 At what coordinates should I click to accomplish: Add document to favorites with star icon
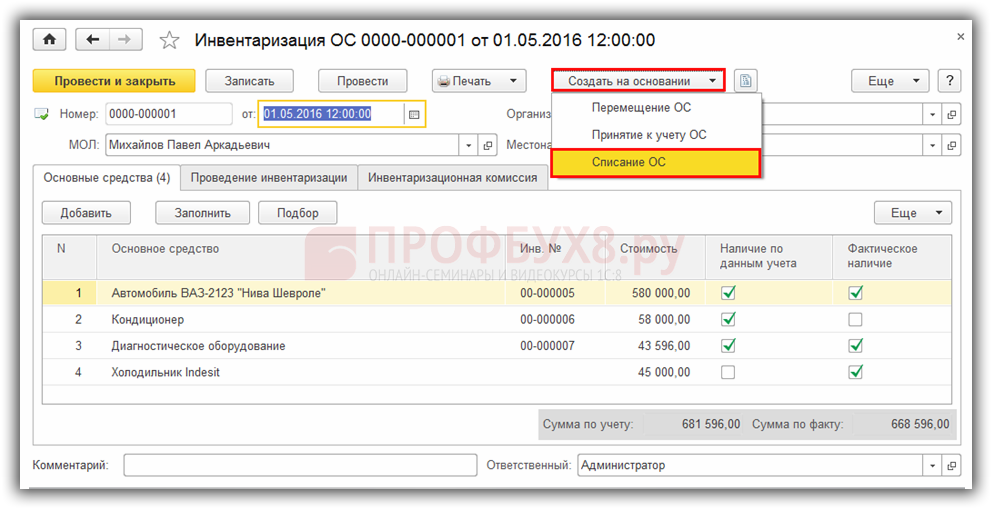click(x=169, y=41)
